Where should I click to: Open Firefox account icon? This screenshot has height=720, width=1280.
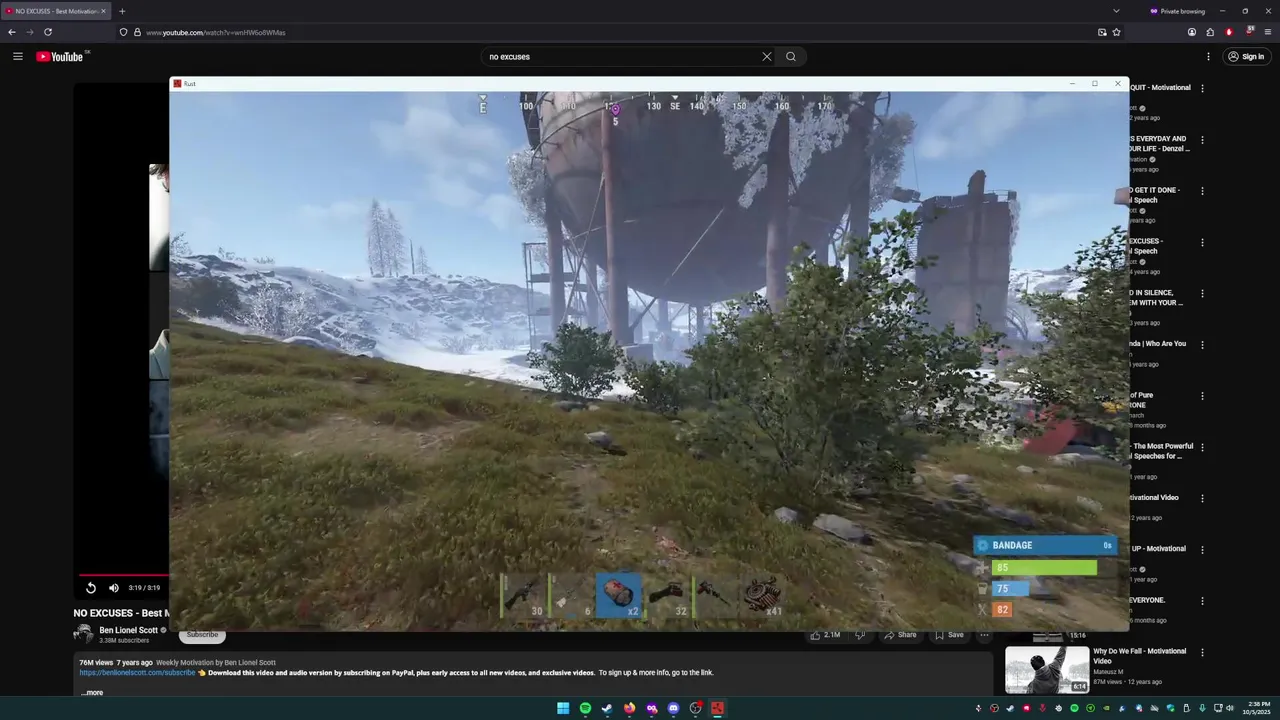(1192, 32)
